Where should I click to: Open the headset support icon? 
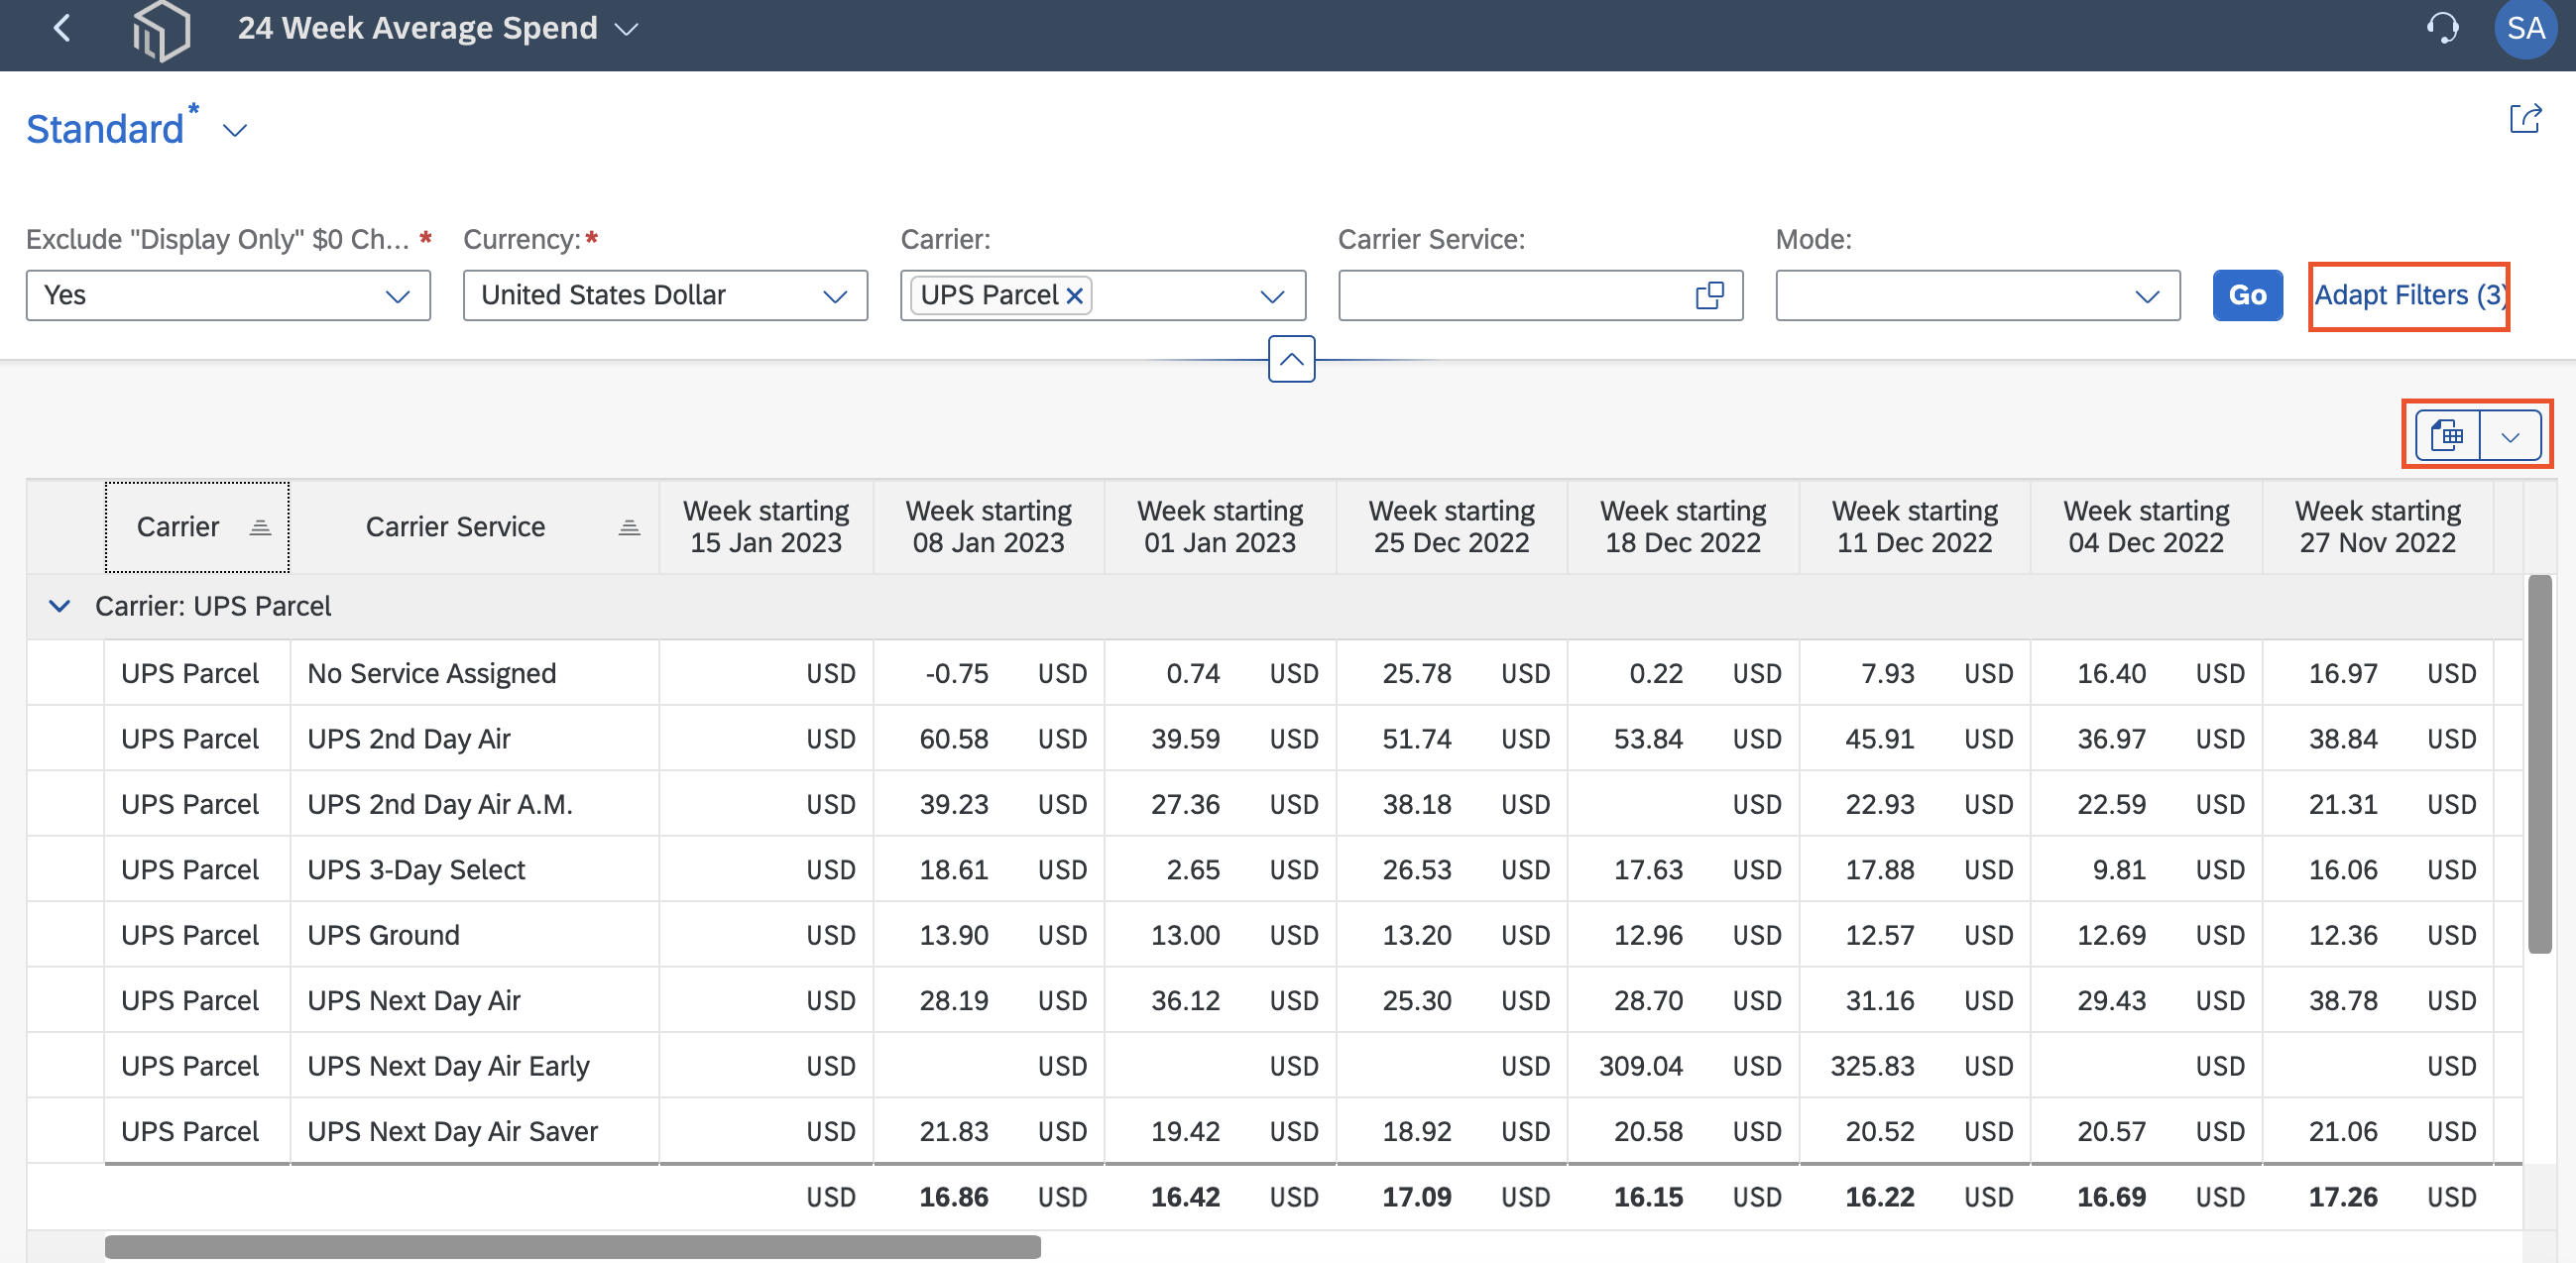2442,28
